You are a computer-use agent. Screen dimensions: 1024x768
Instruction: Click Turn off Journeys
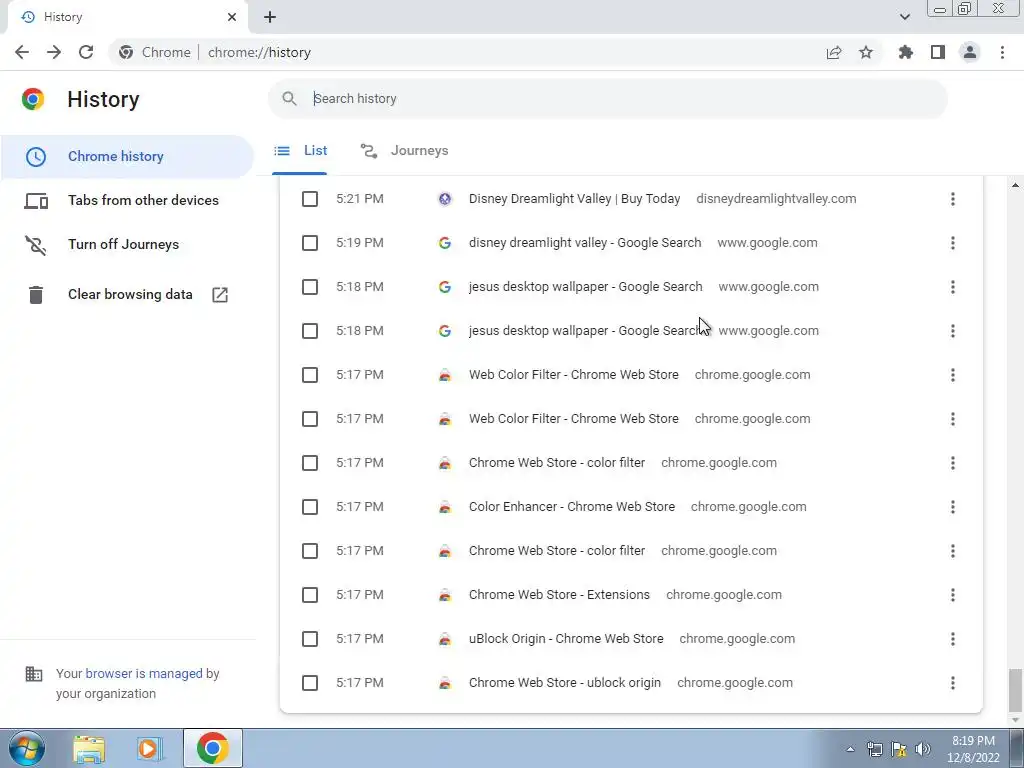pyautogui.click(x=127, y=244)
